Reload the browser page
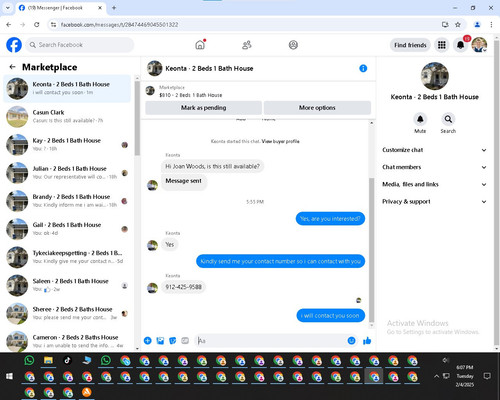 coord(37,25)
